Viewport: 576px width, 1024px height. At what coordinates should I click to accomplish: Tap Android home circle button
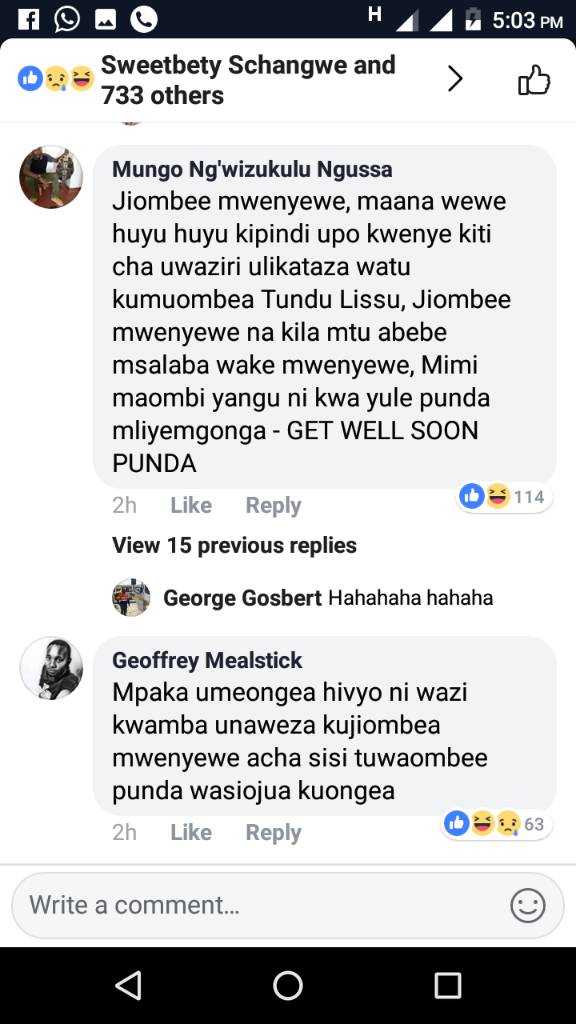(x=287, y=985)
